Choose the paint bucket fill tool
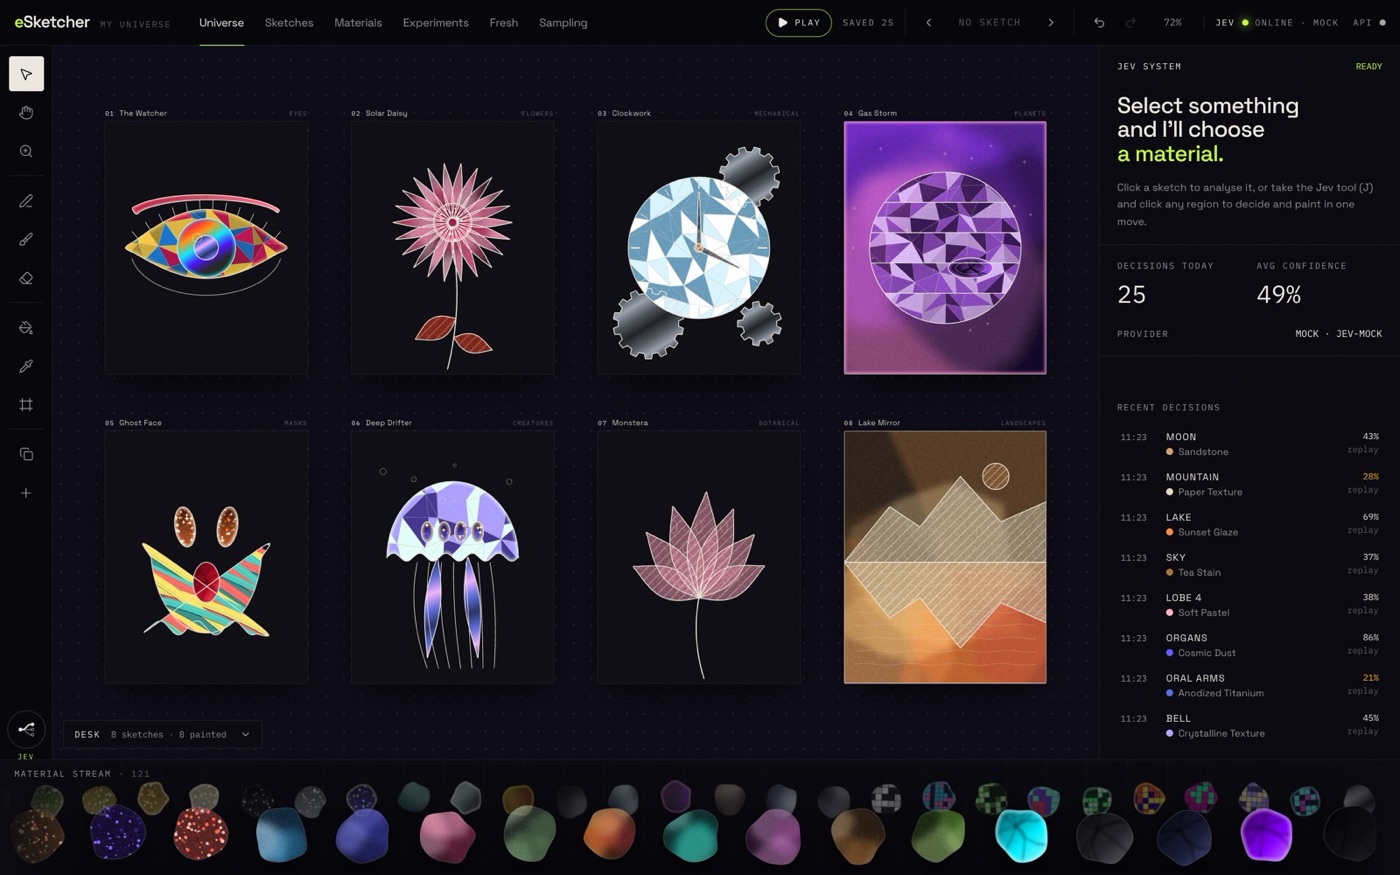Image resolution: width=1400 pixels, height=875 pixels. [26, 328]
